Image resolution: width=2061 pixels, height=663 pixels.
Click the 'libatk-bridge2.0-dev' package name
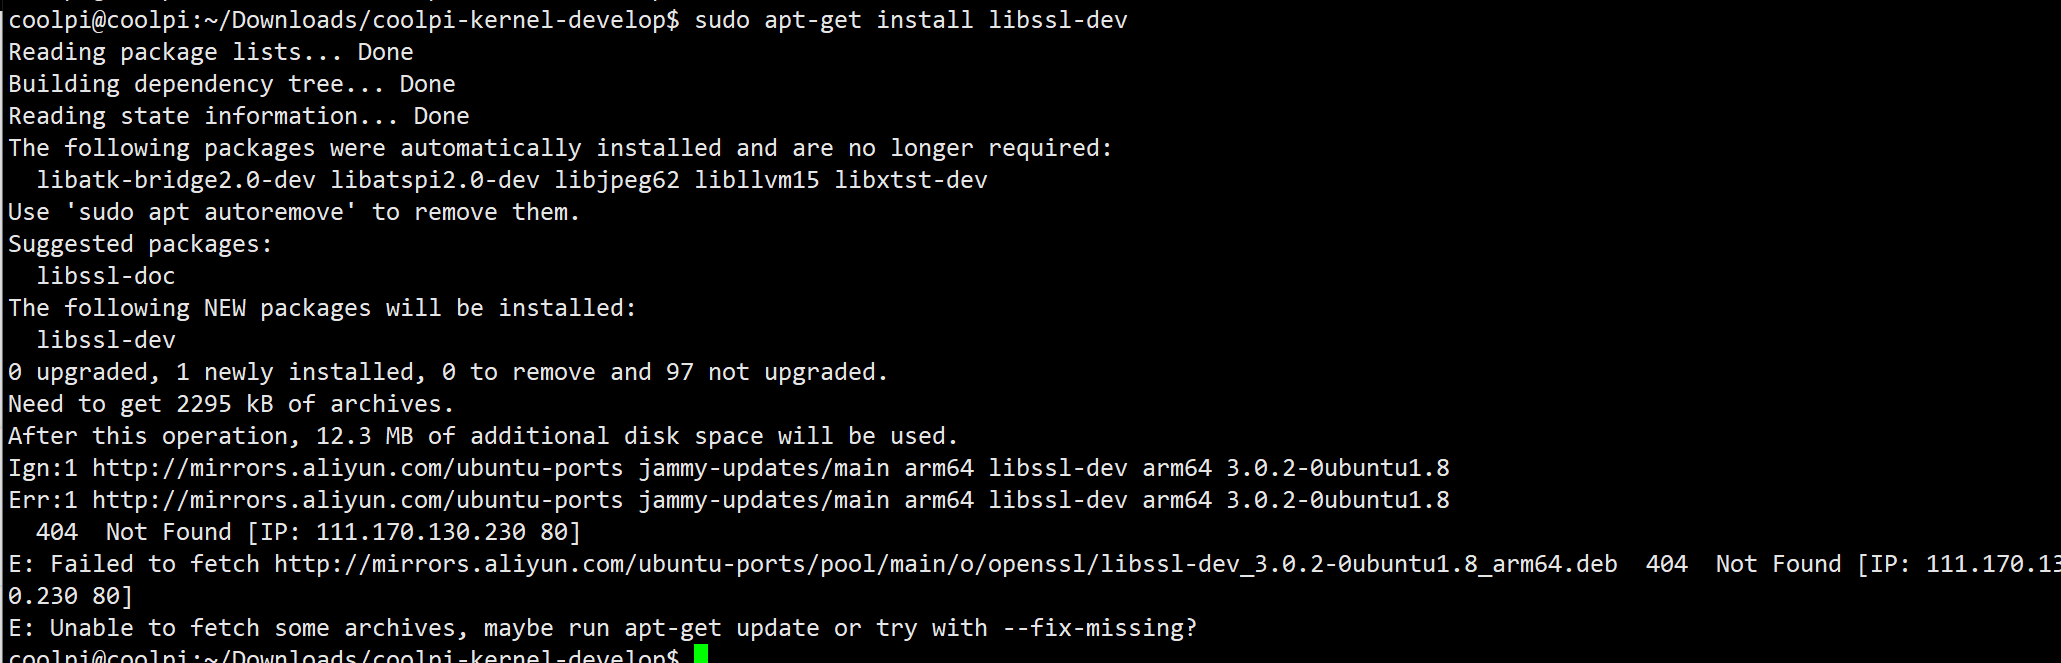coord(176,180)
